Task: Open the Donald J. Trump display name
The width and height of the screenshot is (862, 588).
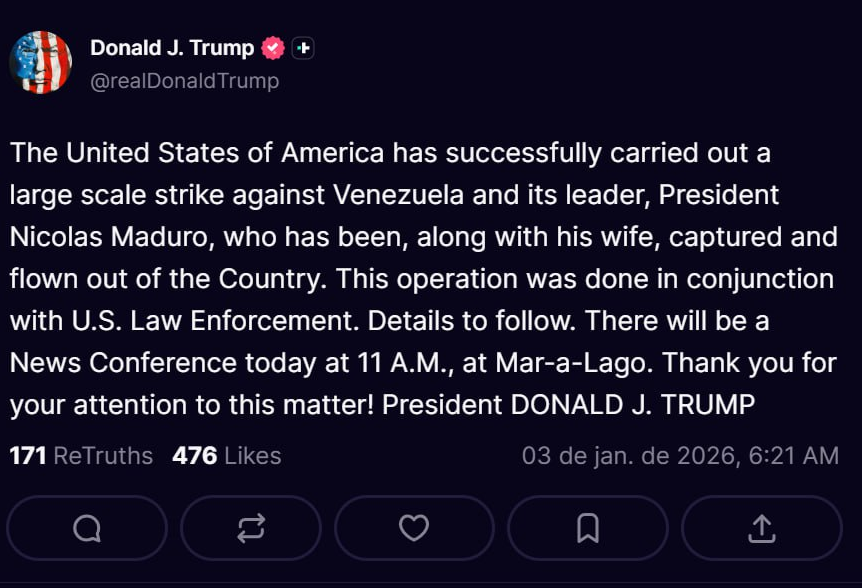Action: click(172, 48)
